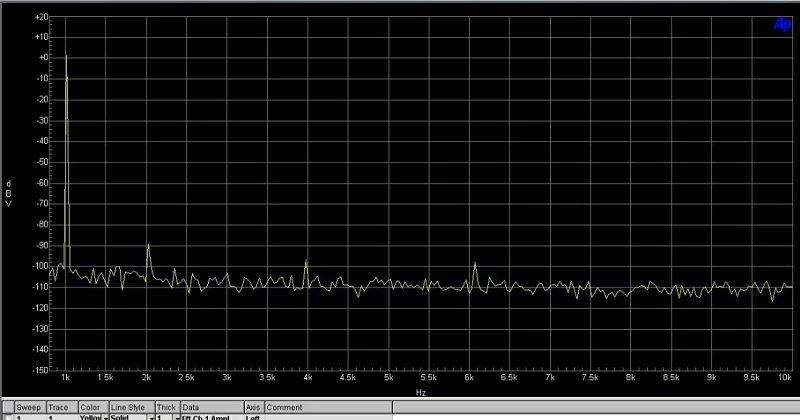Click the Data column header

coord(190,407)
